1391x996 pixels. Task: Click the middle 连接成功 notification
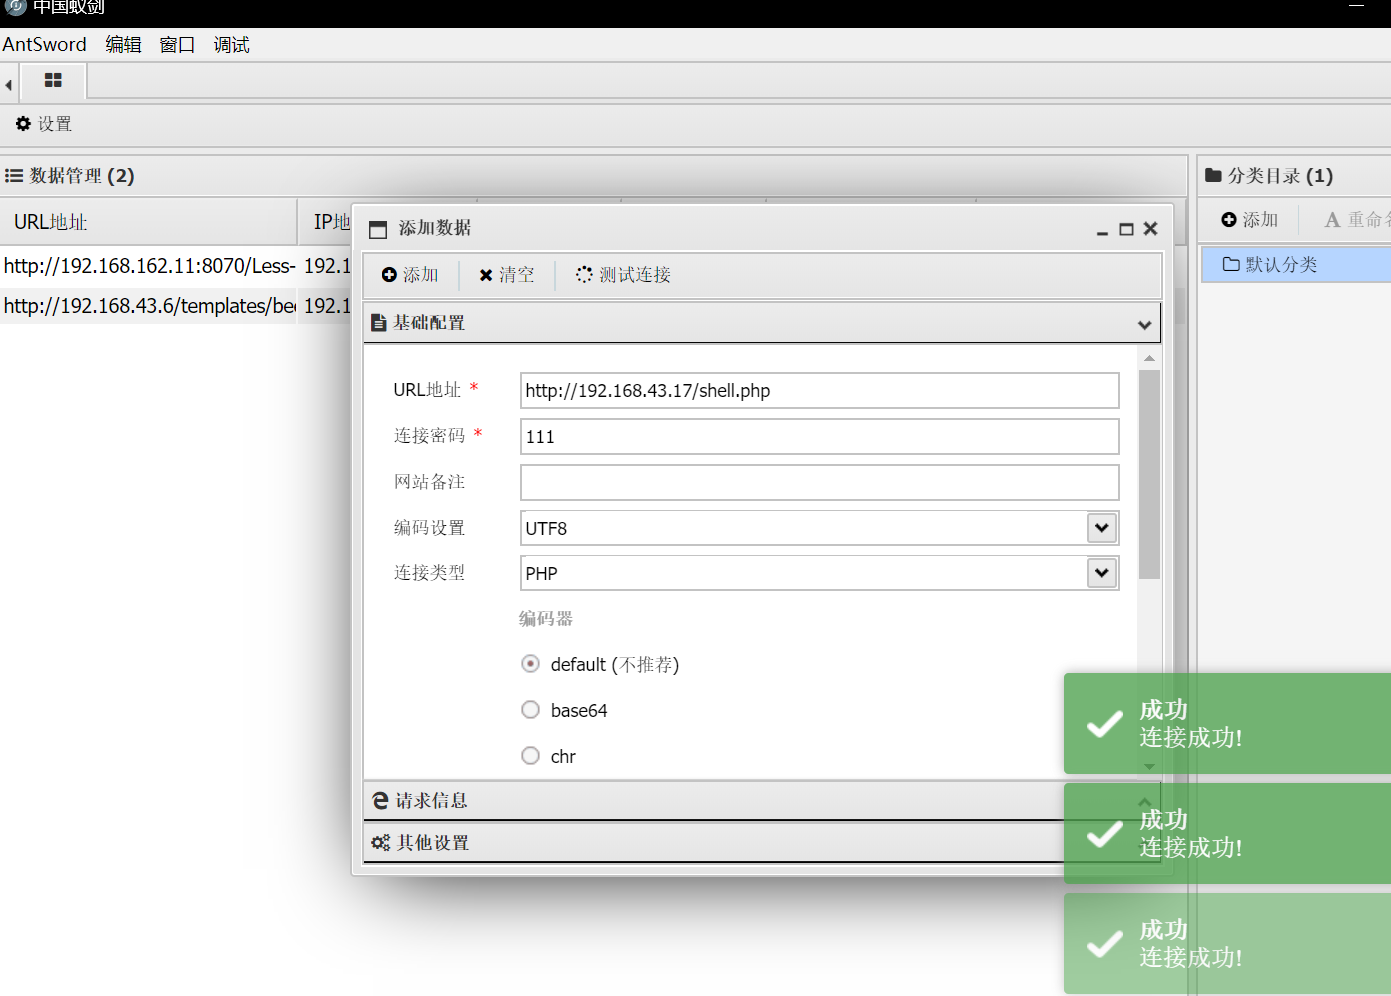pos(1227,833)
